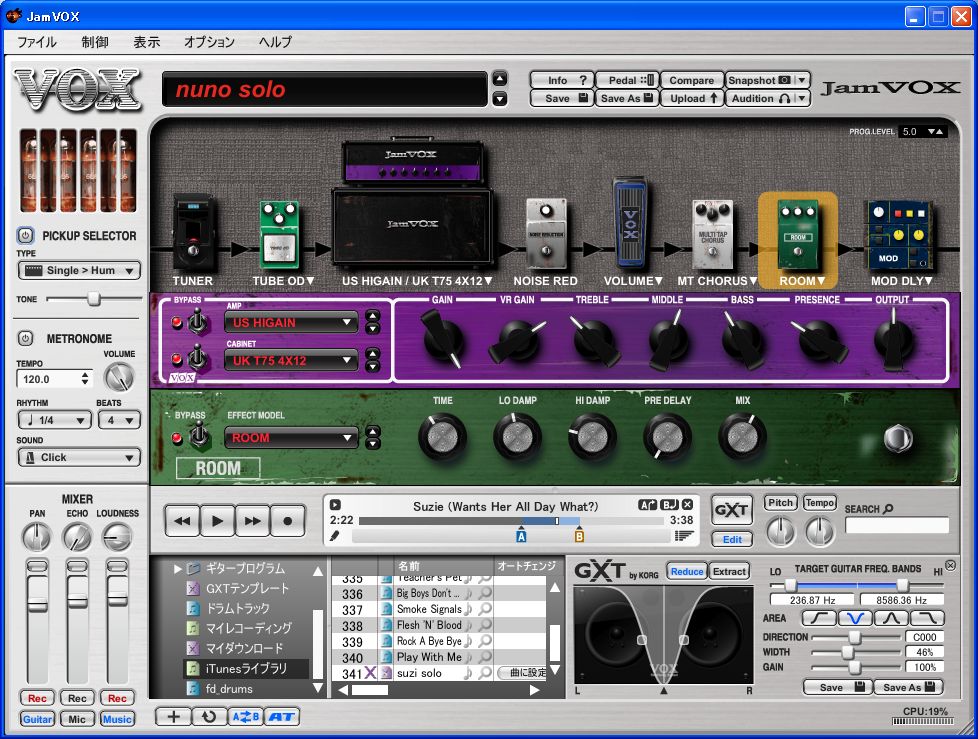
Task: Toggle the METRONOME power button
Action: click(x=25, y=339)
